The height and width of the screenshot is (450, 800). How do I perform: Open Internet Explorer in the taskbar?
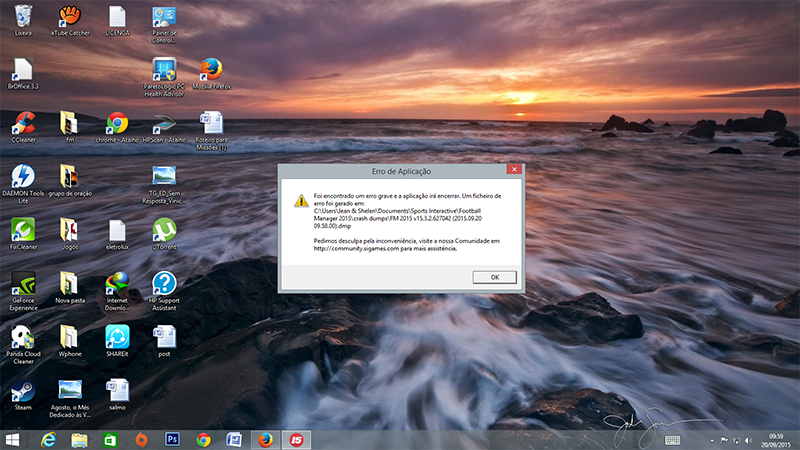(x=47, y=439)
